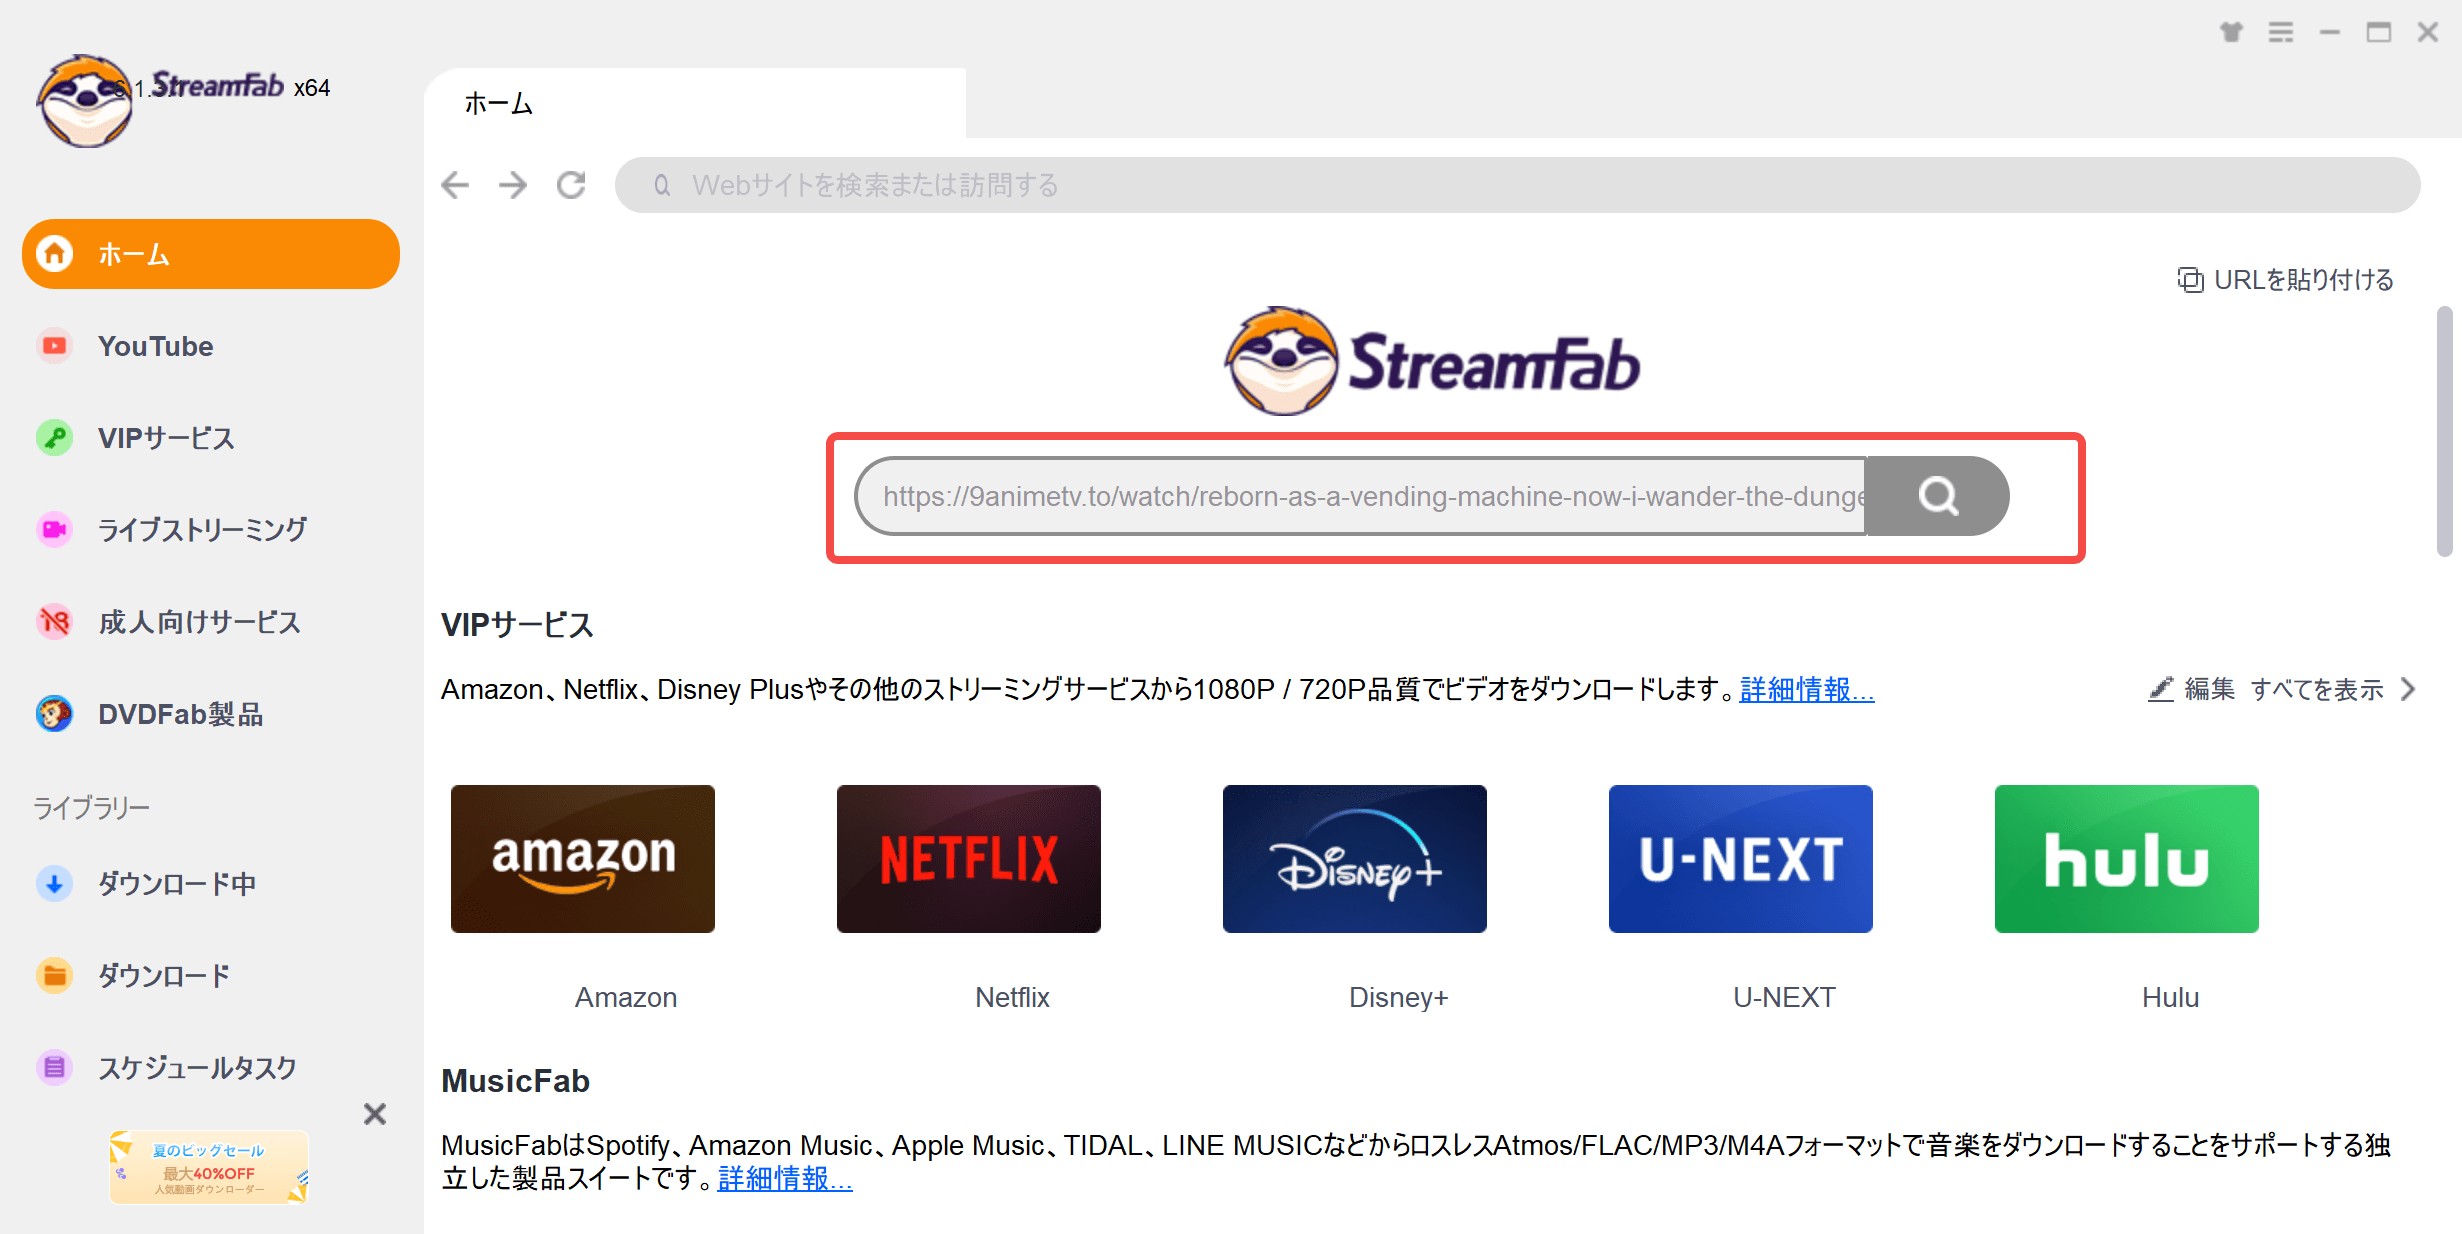
Task: Click the 9animetv URL input field
Action: pyautogui.click(x=1362, y=496)
